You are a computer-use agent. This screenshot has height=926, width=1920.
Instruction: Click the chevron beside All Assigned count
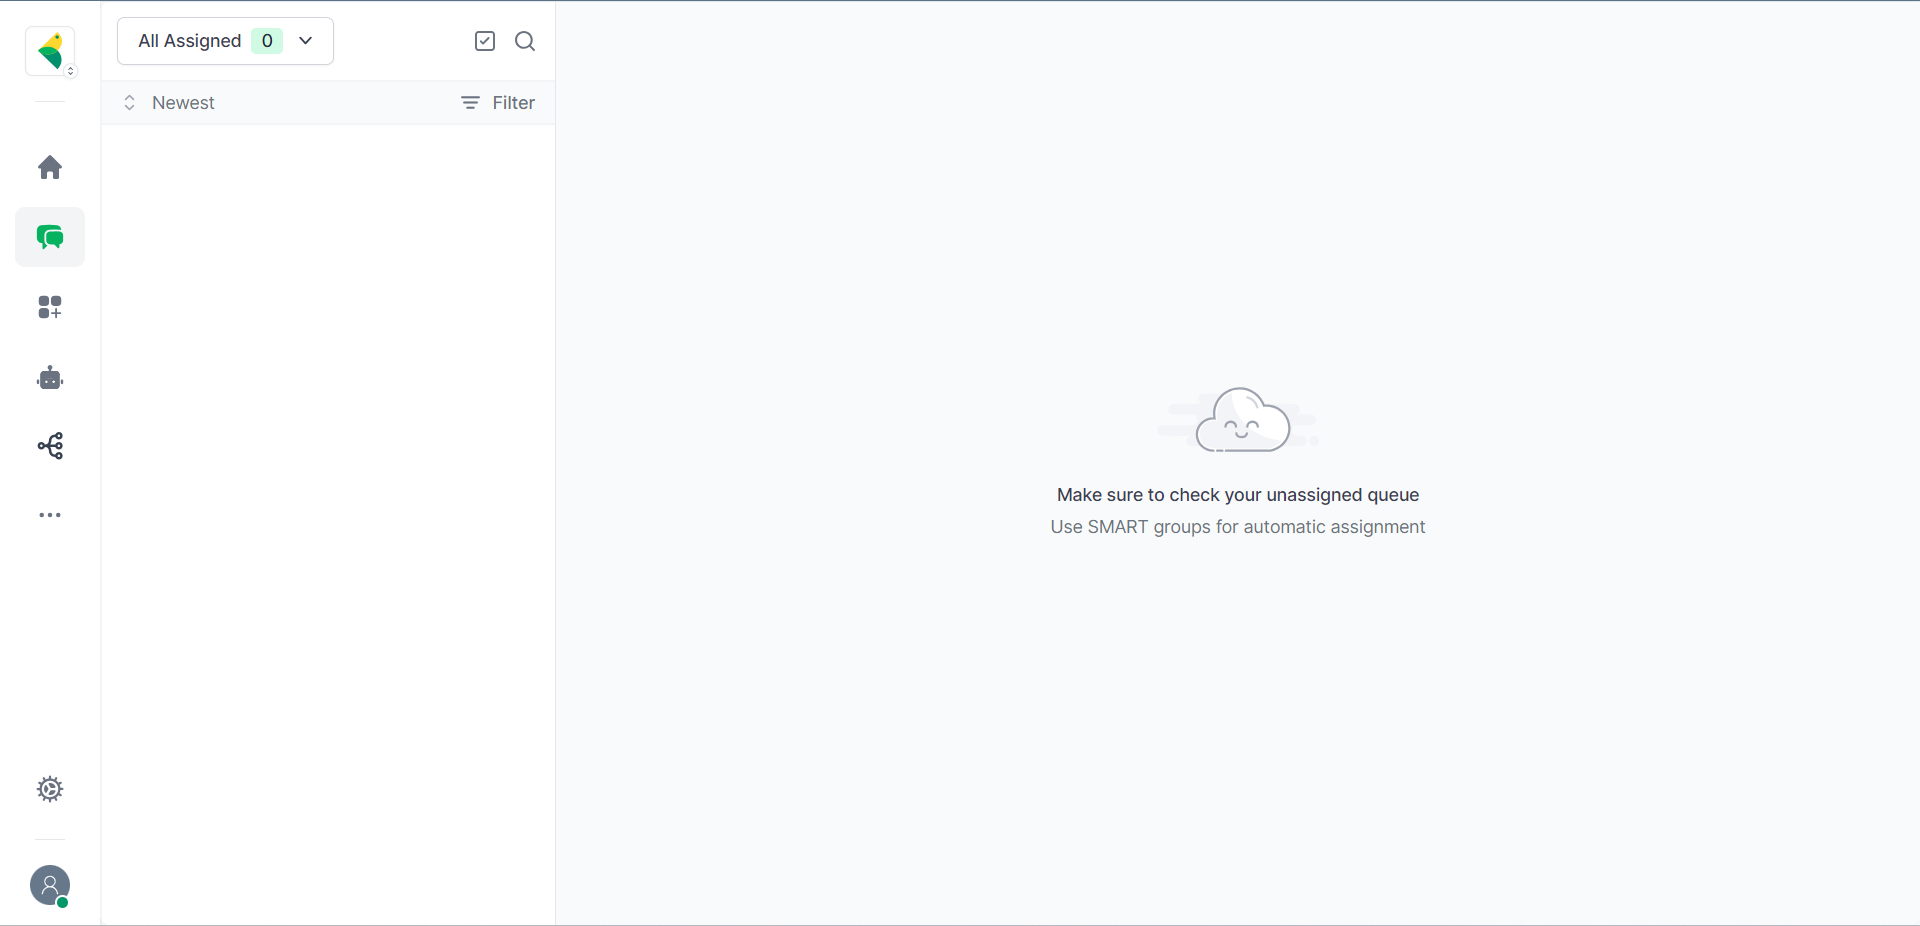pyautogui.click(x=306, y=41)
